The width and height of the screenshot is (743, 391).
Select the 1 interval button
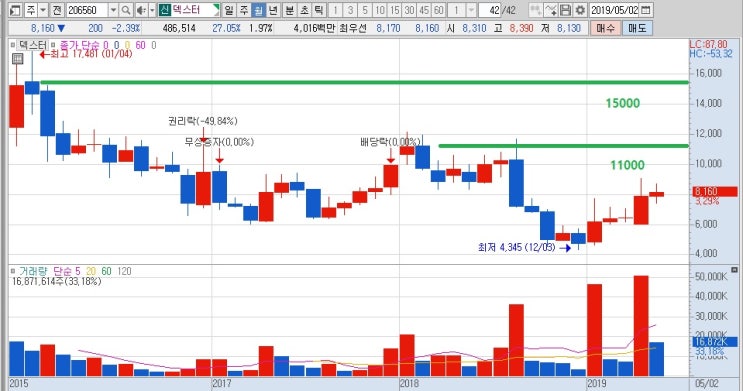[x=335, y=10]
